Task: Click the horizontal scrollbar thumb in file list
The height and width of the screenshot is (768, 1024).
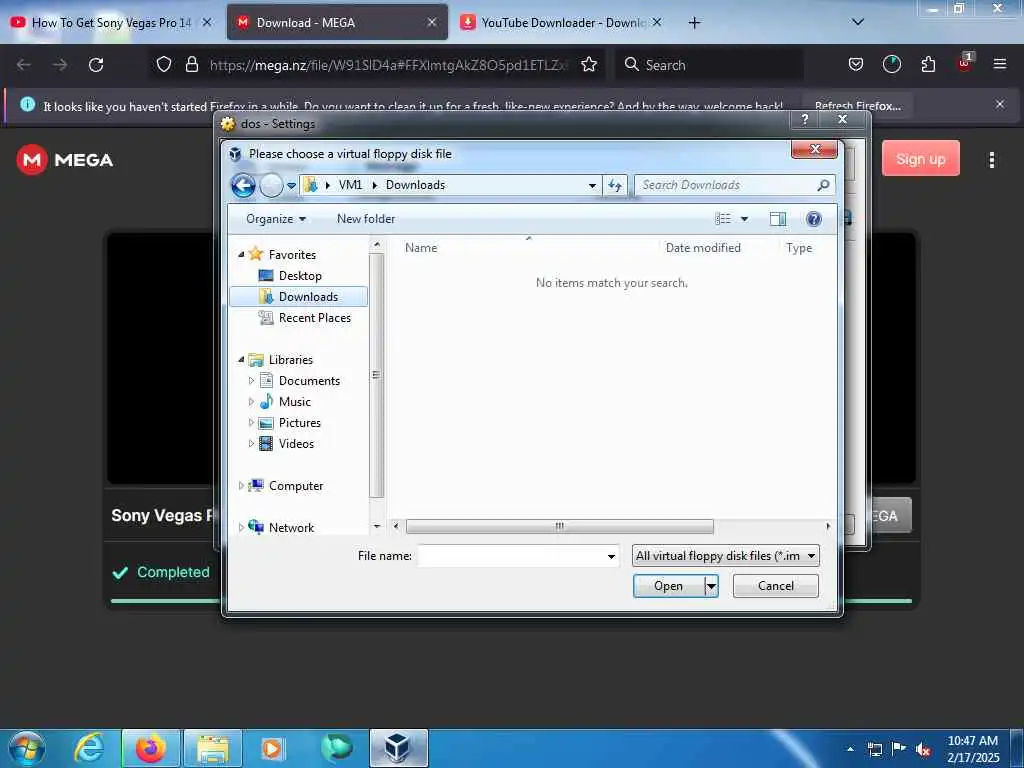Action: [x=560, y=526]
